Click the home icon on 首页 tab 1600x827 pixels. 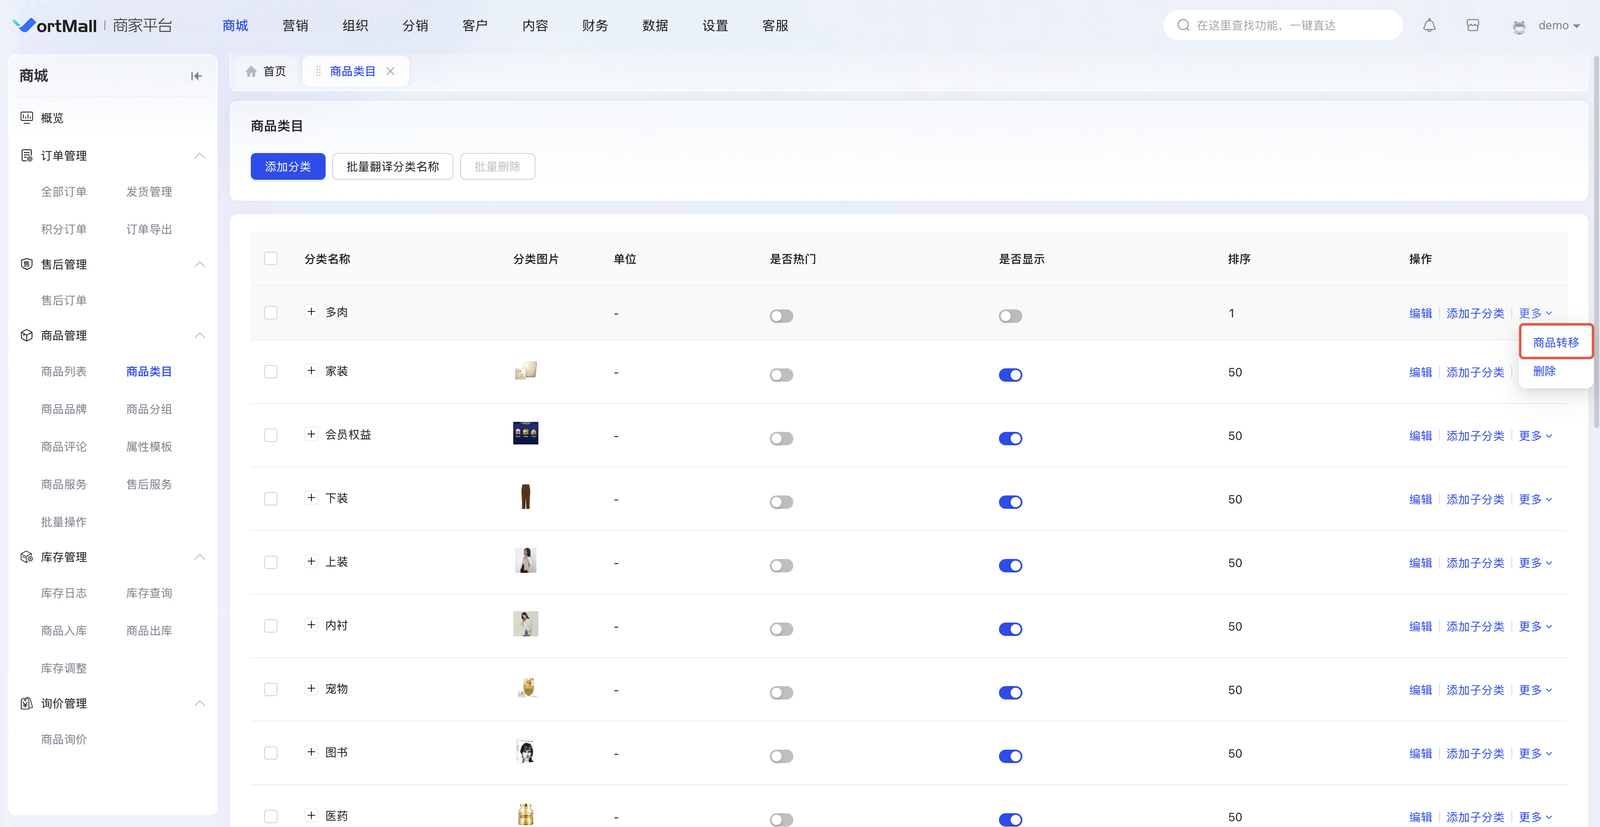(252, 72)
